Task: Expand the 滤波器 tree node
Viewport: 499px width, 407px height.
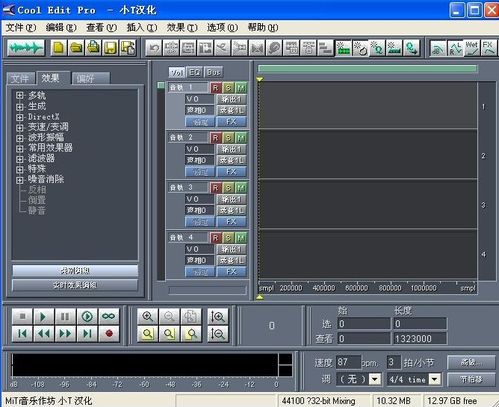Action: 20,159
